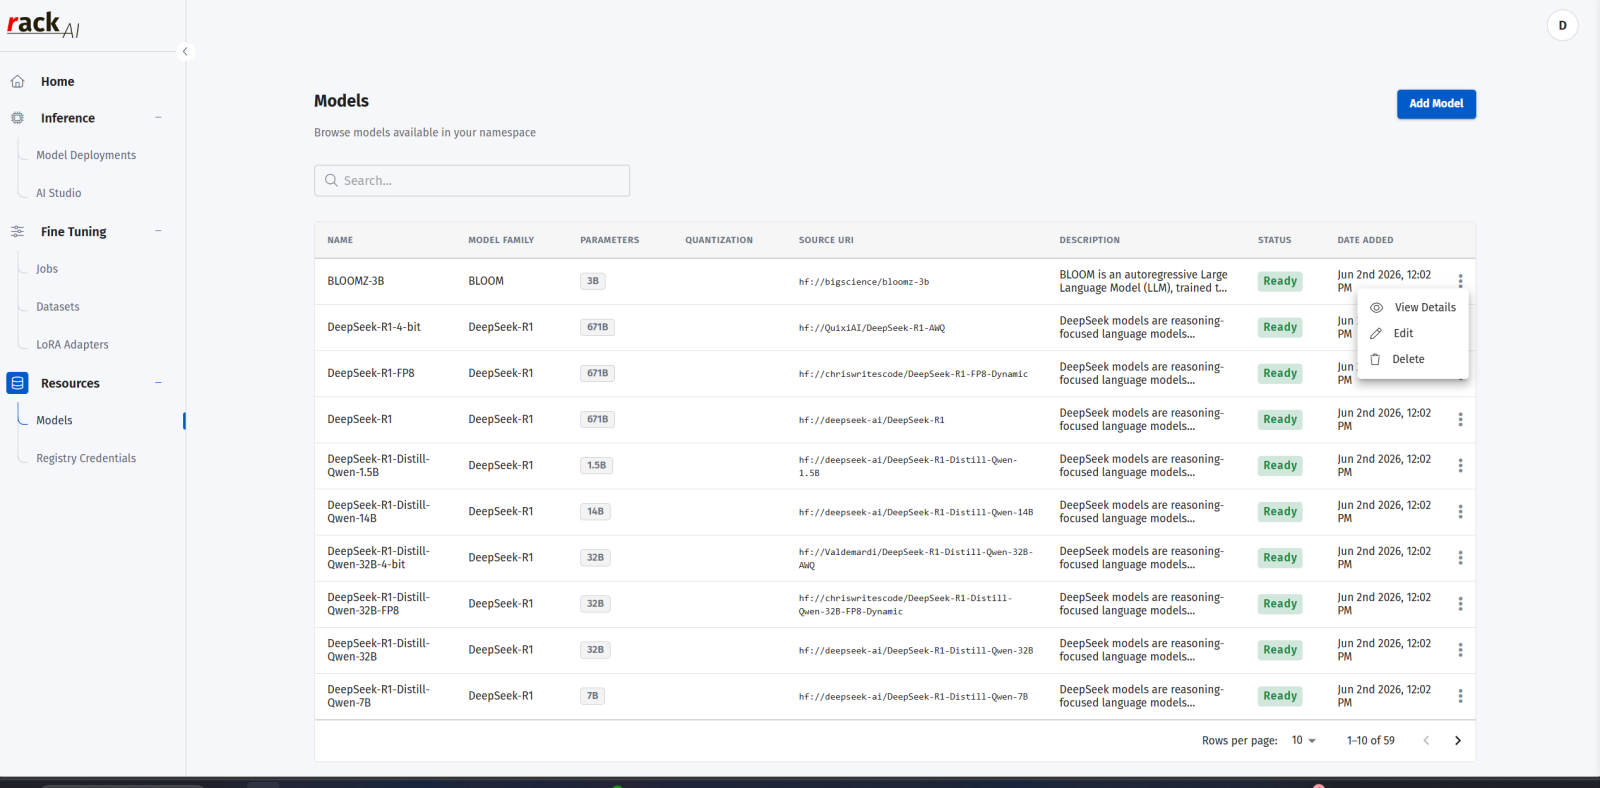Image resolution: width=1600 pixels, height=788 pixels.
Task: Click the Inference chip icon
Action: pos(17,118)
